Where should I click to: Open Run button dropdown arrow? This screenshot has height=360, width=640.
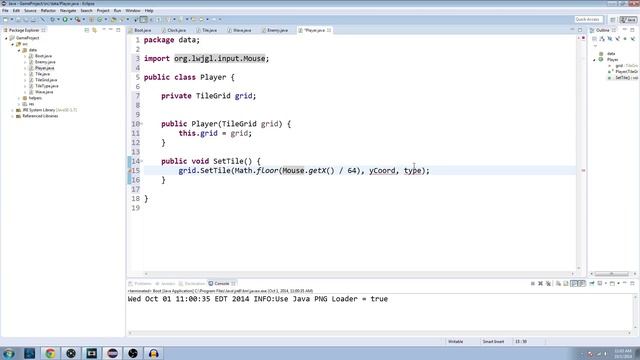(71, 20)
